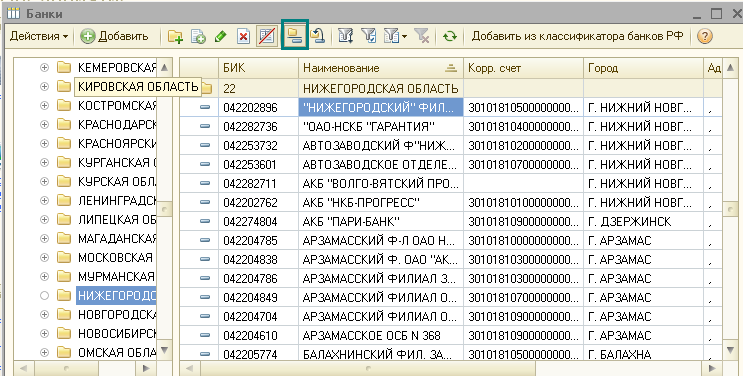
Task: Click the row icon beside 042204610
Action: point(205,335)
